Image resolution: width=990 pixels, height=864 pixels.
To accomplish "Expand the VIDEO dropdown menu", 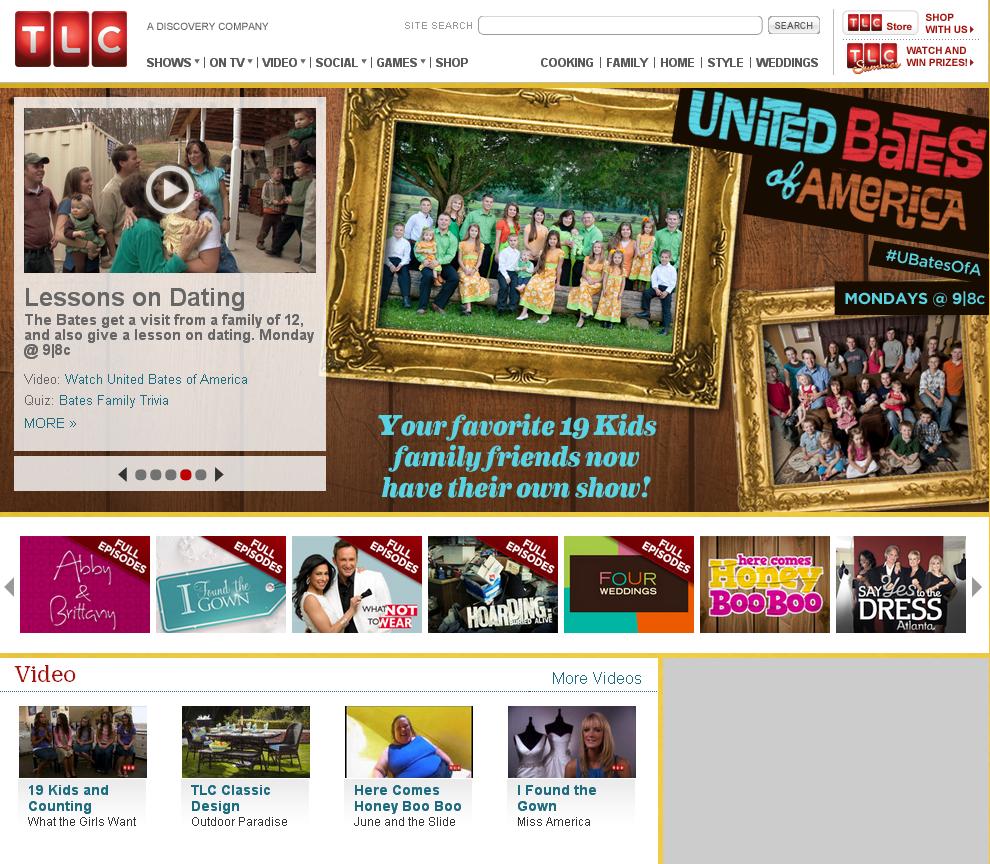I will (284, 63).
